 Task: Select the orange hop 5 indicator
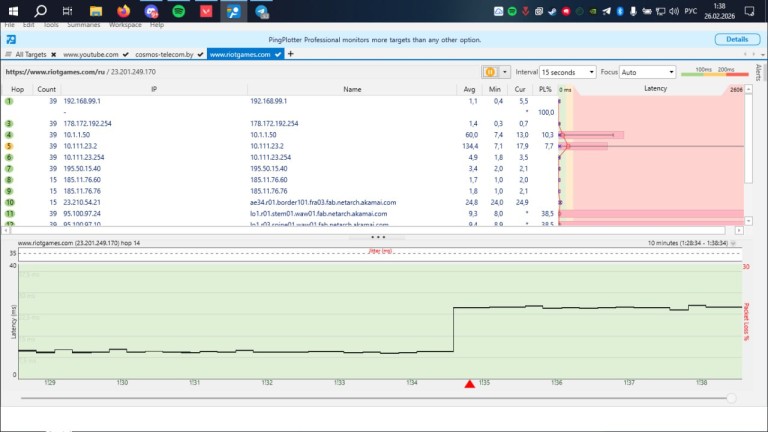click(9, 146)
